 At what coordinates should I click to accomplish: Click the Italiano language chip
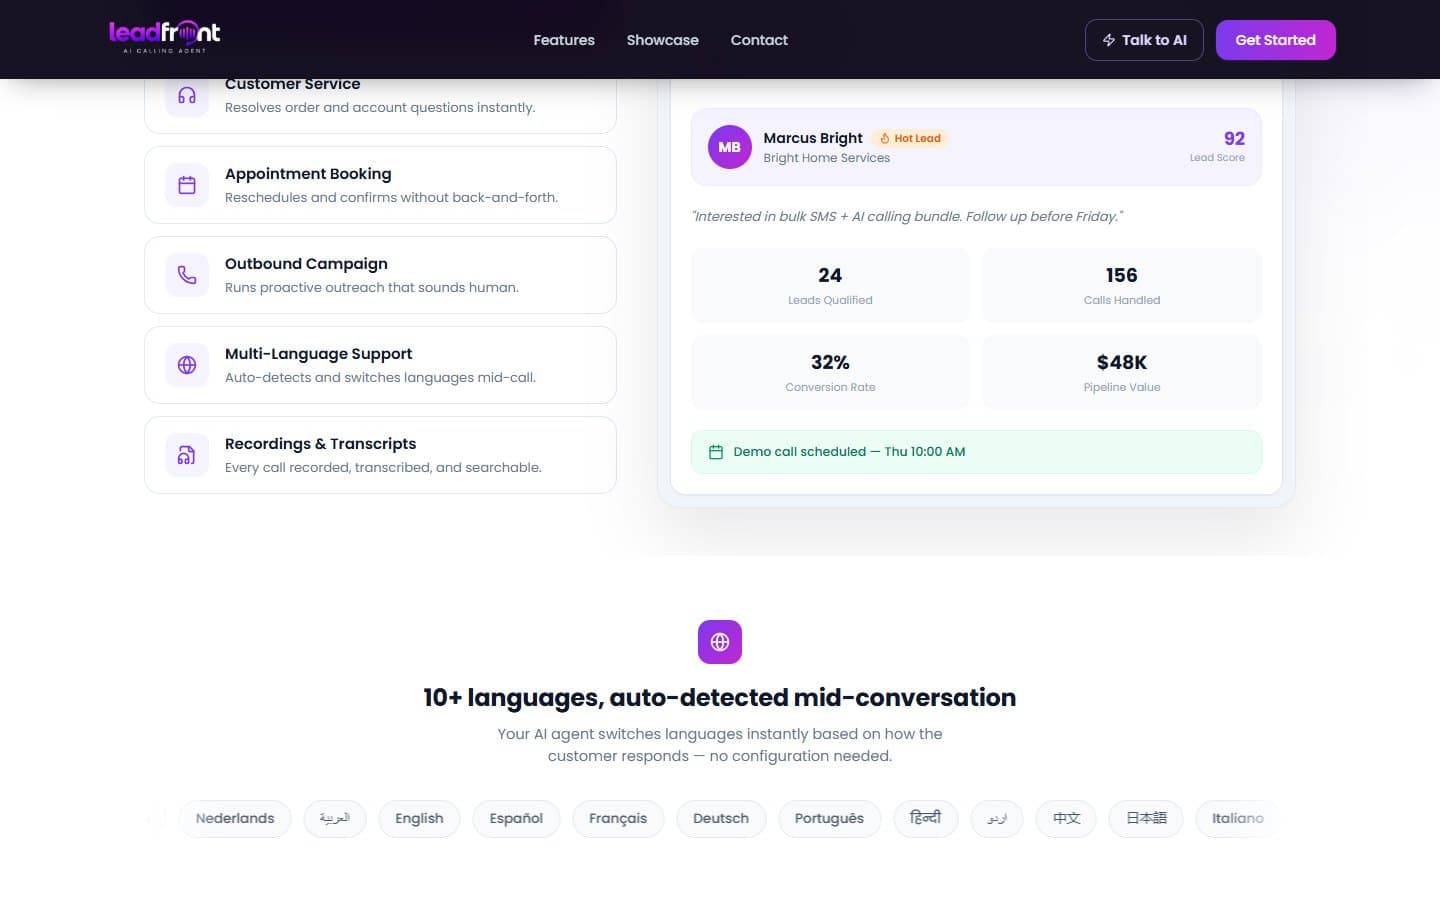(1238, 818)
